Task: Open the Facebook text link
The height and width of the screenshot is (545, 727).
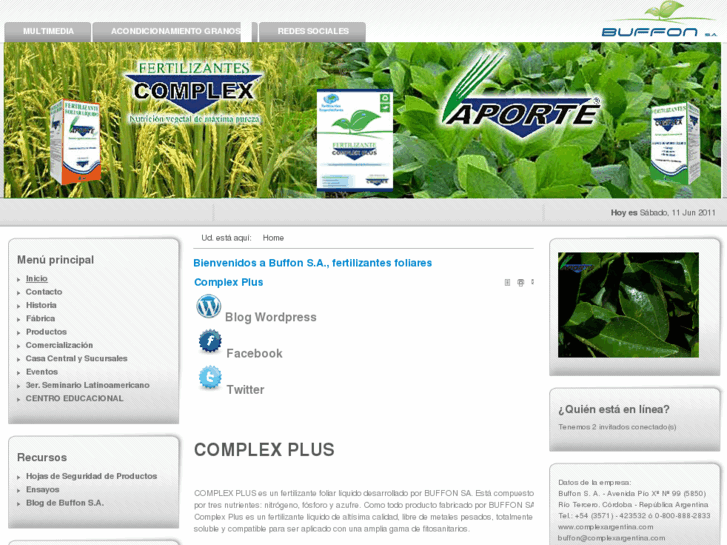Action: (x=255, y=353)
